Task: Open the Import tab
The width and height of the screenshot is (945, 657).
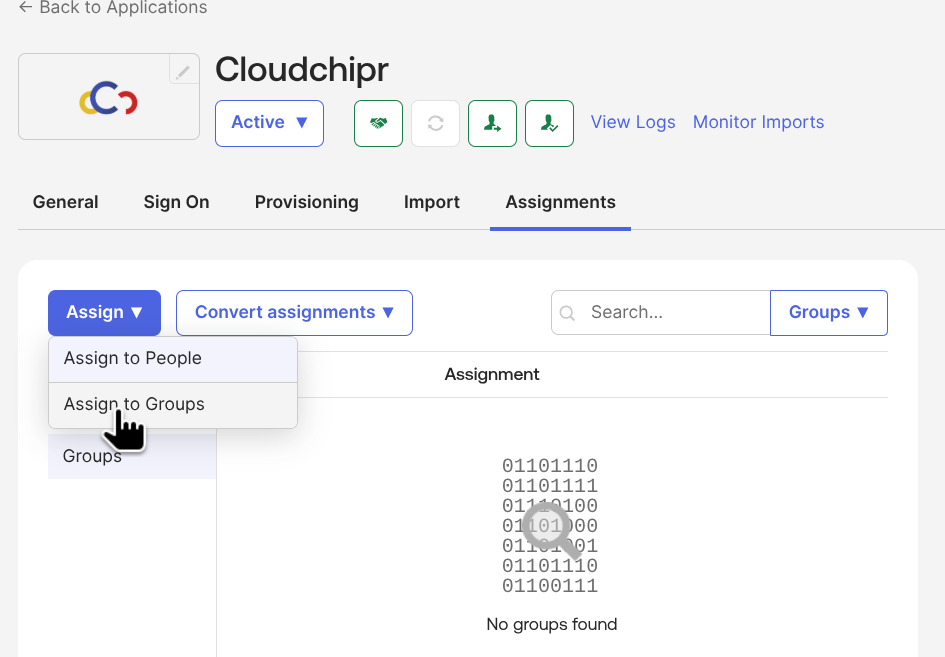Action: pyautogui.click(x=432, y=202)
